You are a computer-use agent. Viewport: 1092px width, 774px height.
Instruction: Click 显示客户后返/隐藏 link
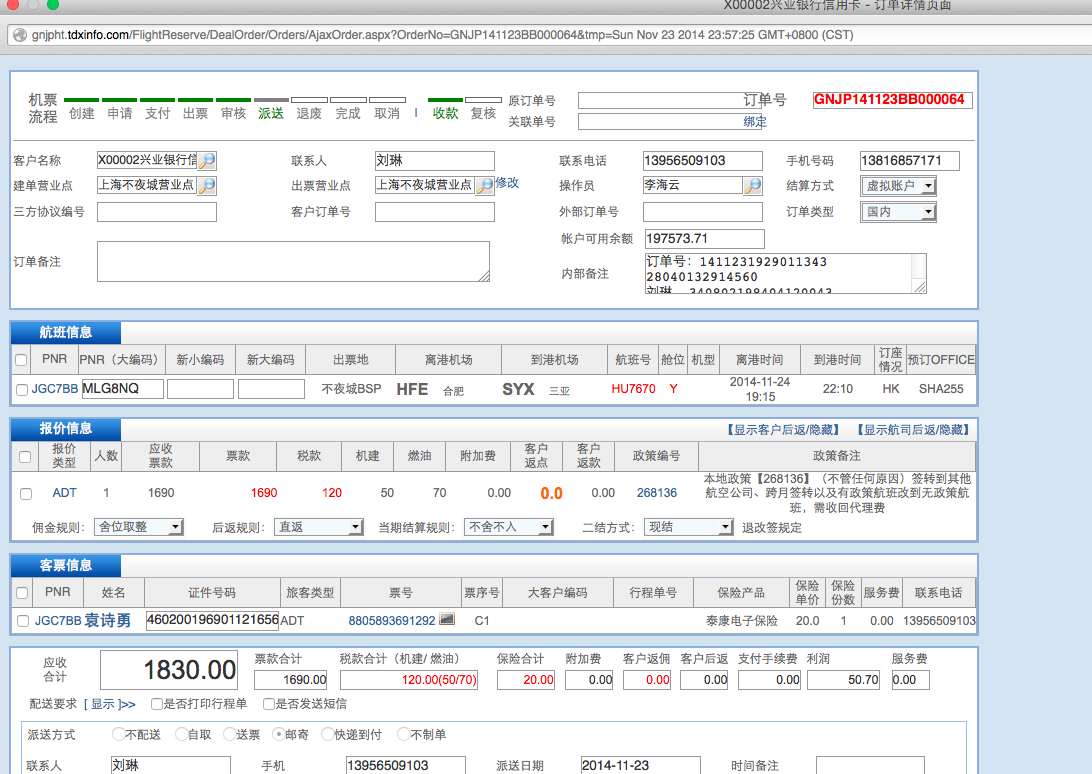[x=783, y=430]
